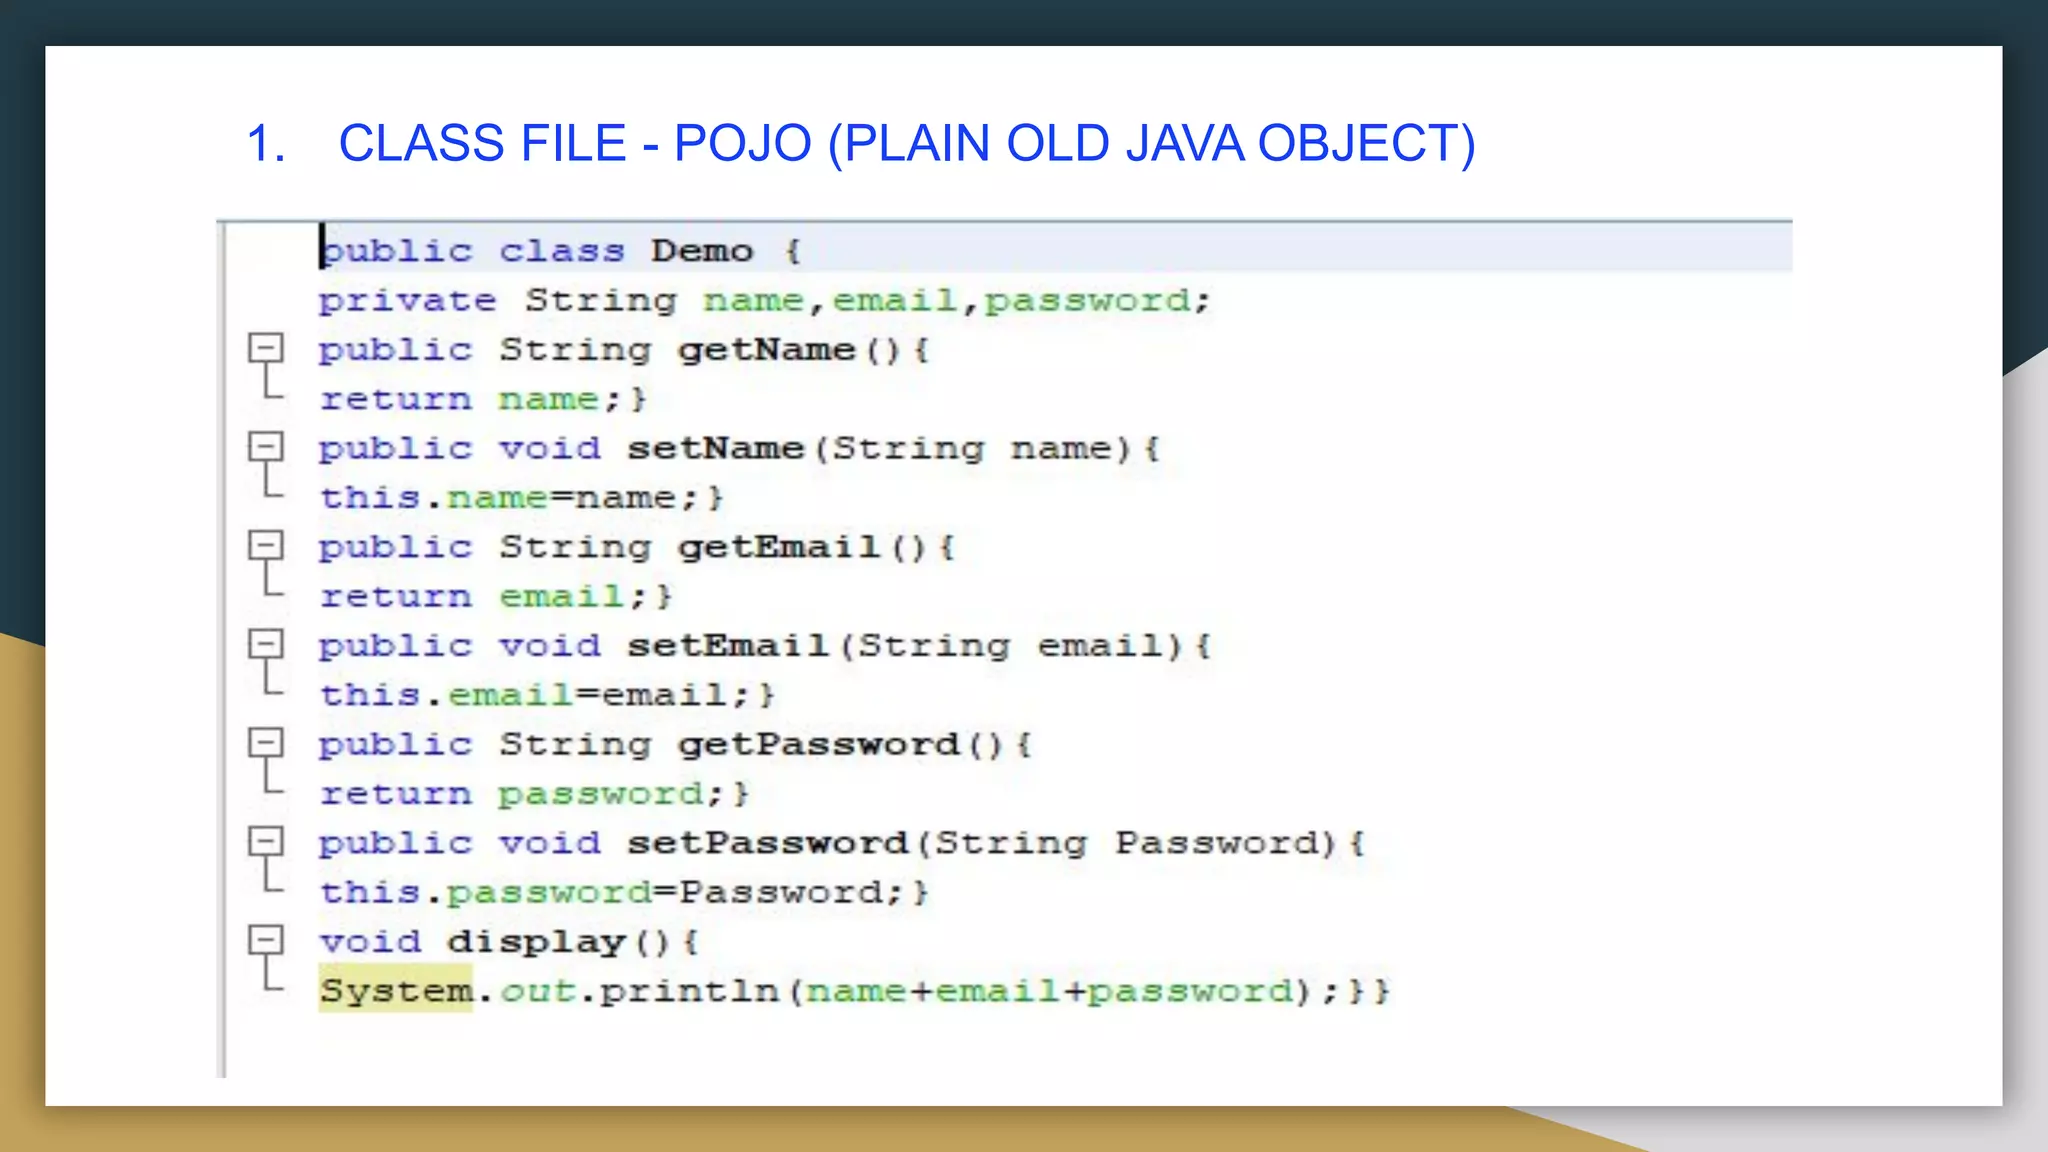
Task: Click 'private' in the field declaration line
Action: [x=407, y=300]
